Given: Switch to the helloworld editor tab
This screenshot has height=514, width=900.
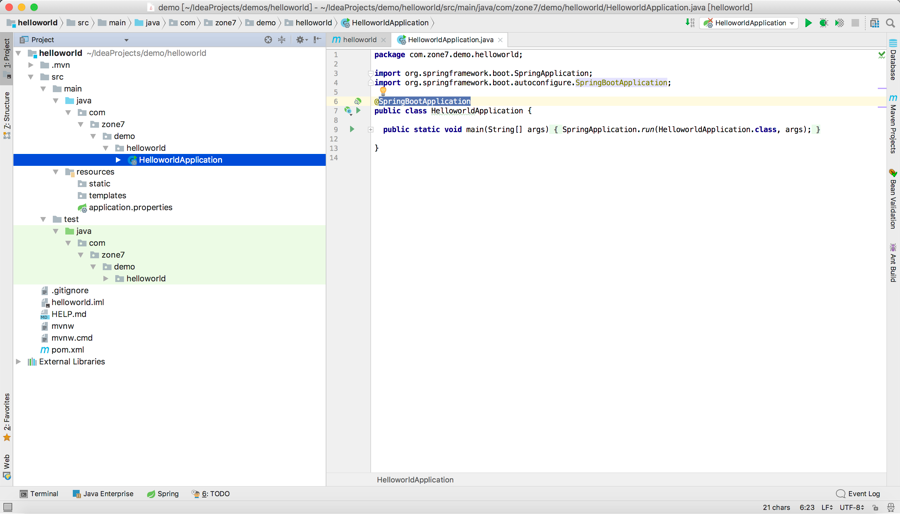Looking at the screenshot, I should pyautogui.click(x=359, y=40).
